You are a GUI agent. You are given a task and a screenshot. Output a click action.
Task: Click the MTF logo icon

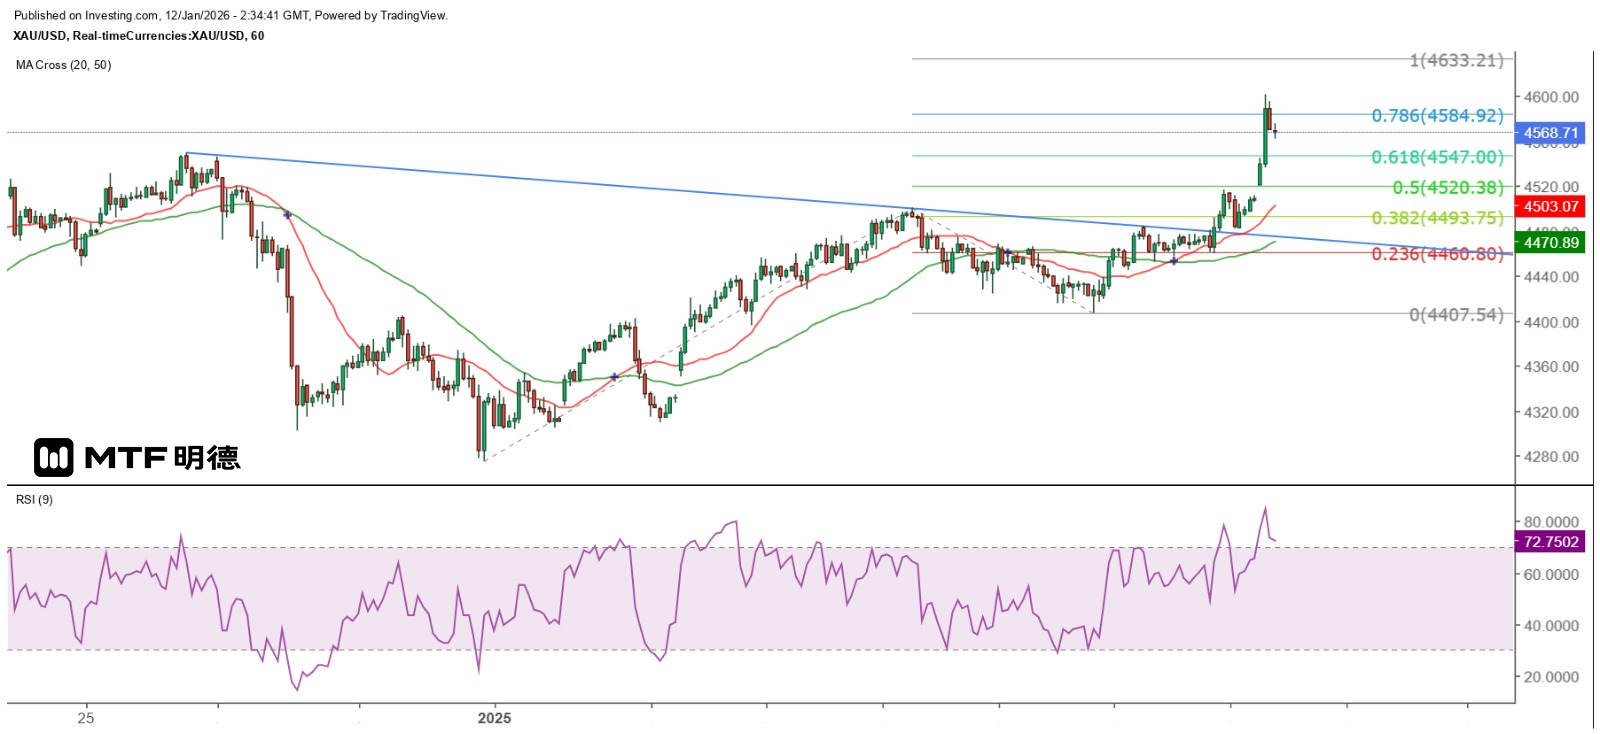click(x=53, y=458)
